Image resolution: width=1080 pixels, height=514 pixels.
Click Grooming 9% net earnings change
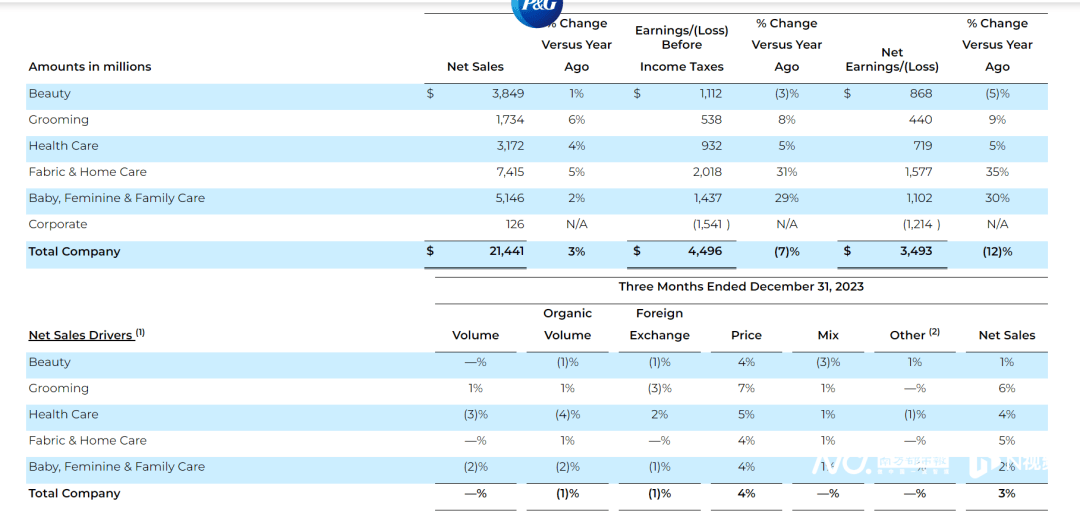pos(997,120)
